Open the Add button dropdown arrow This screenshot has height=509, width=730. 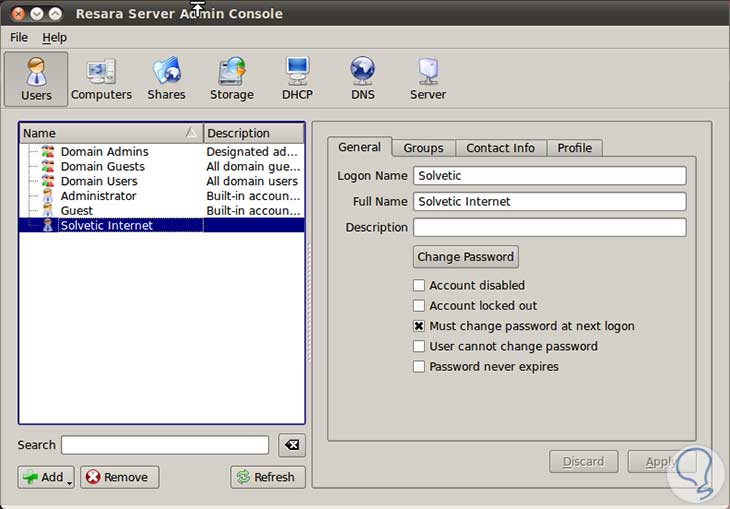[70, 480]
